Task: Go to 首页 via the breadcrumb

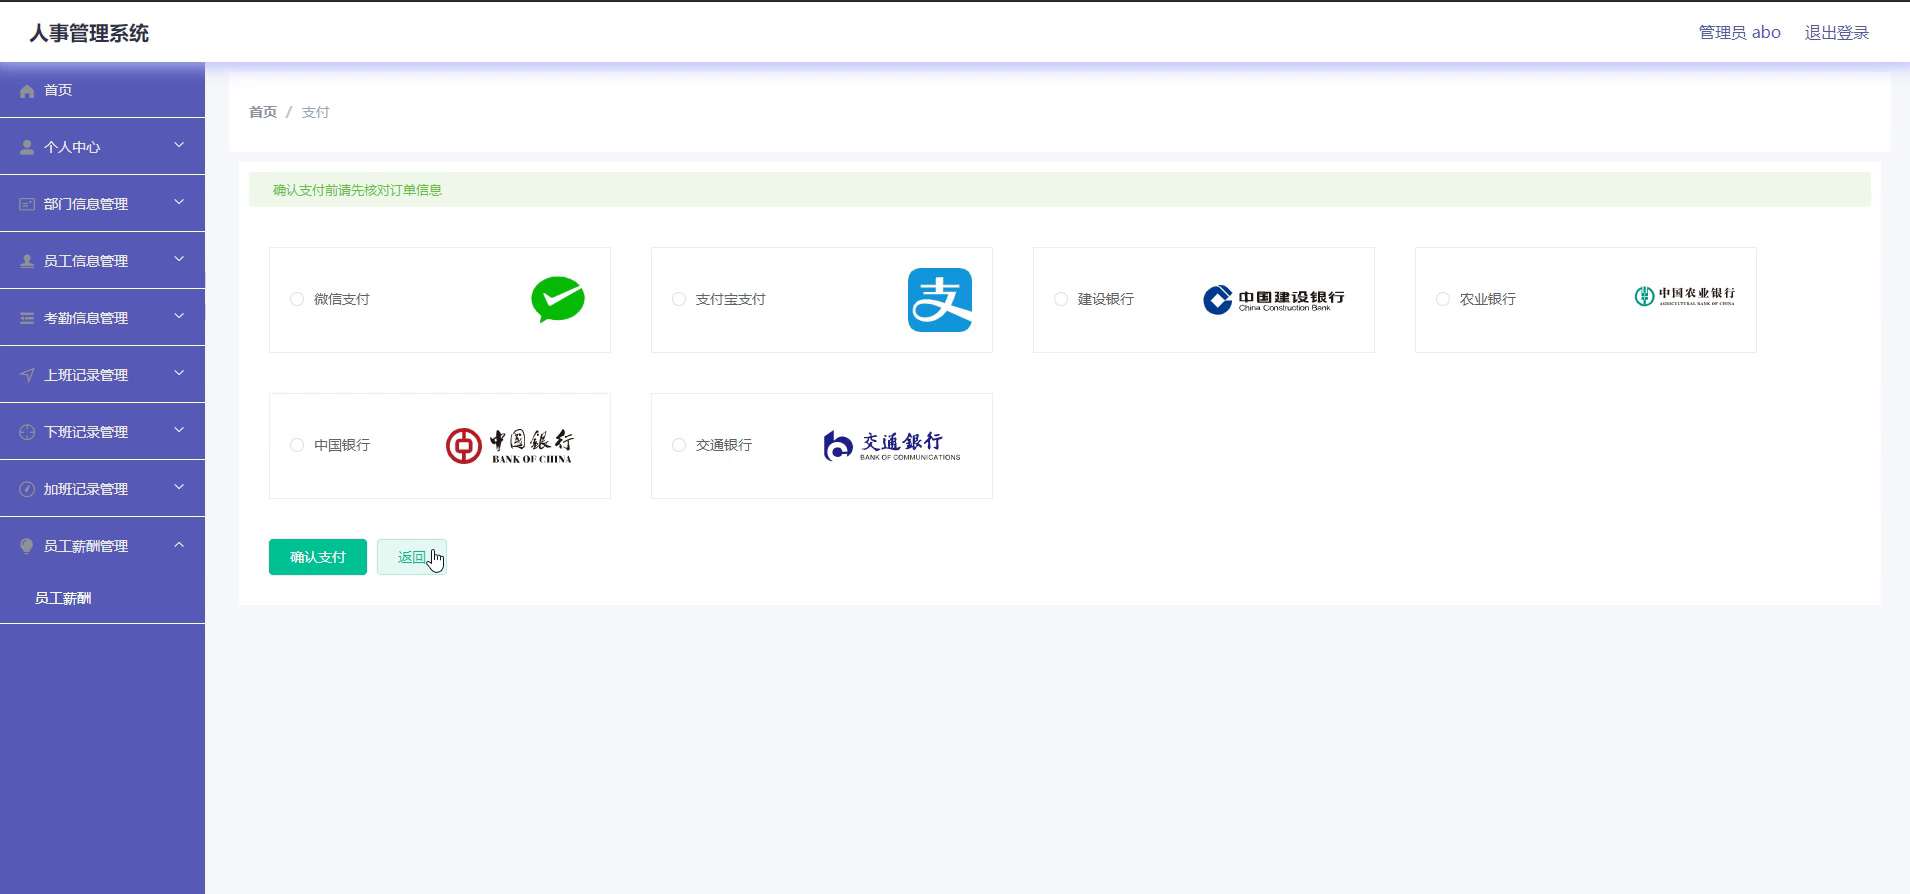Action: (263, 112)
